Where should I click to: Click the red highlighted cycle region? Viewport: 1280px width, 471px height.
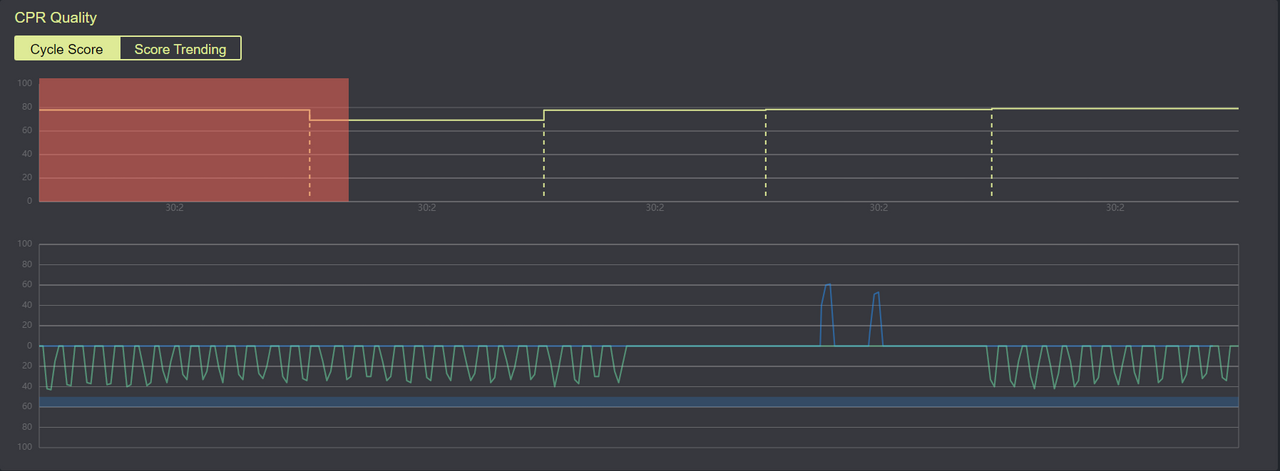193,140
